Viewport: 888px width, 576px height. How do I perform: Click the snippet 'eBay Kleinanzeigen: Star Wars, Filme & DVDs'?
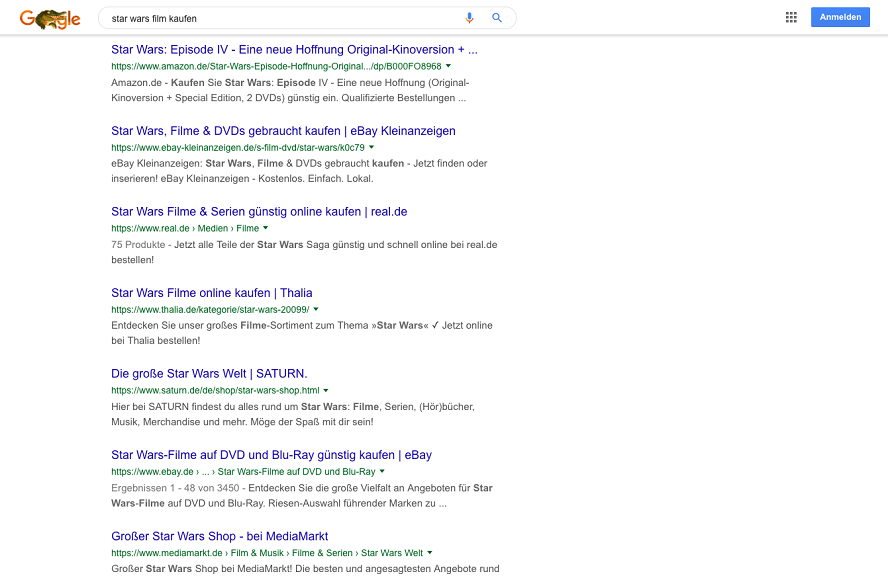pyautogui.click(x=299, y=171)
